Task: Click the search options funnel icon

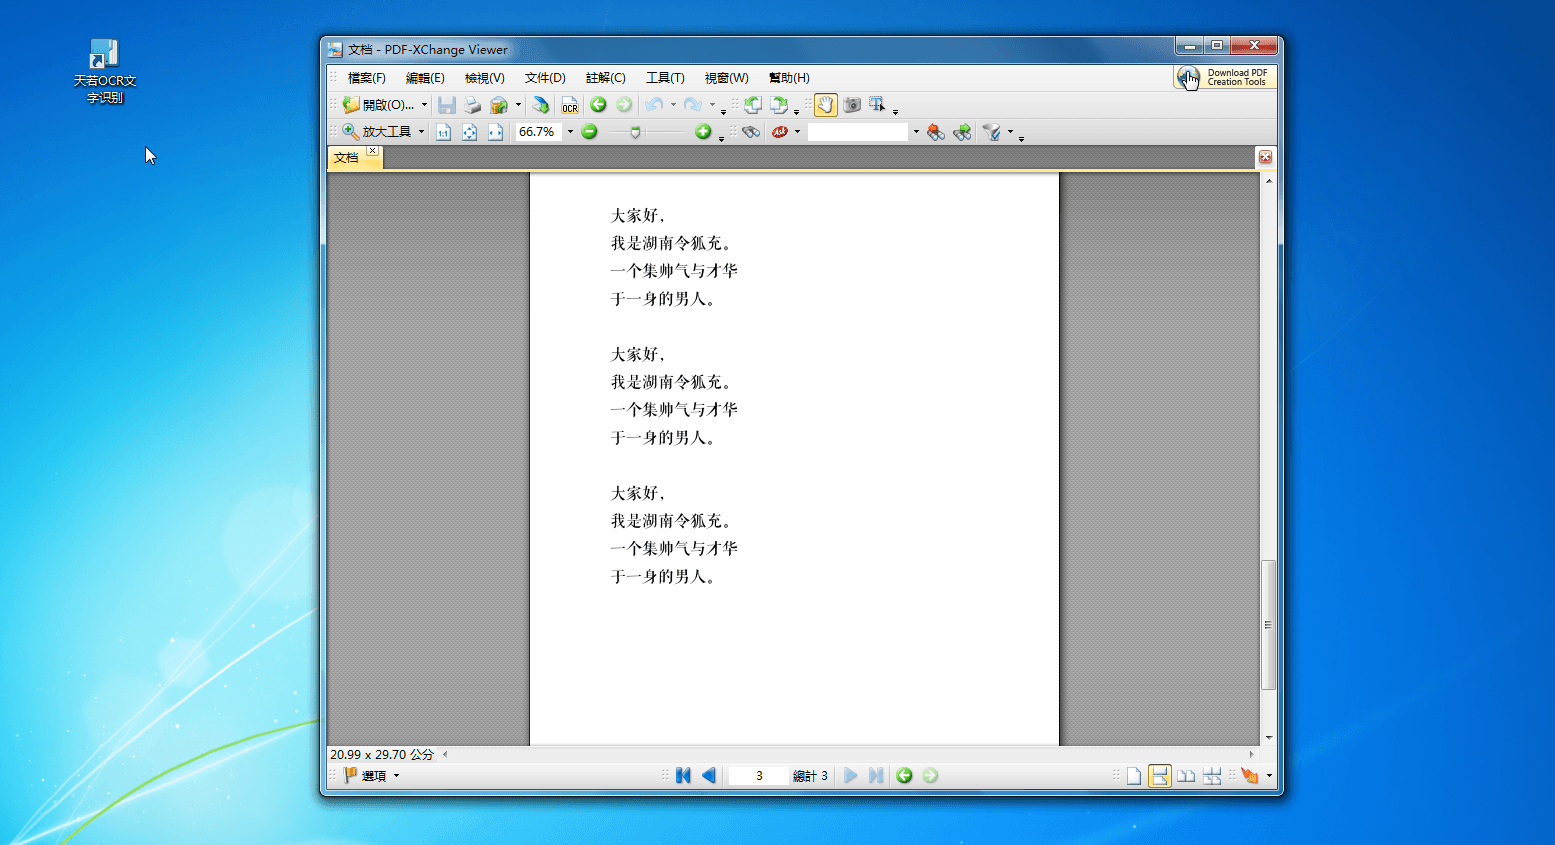Action: (x=992, y=132)
